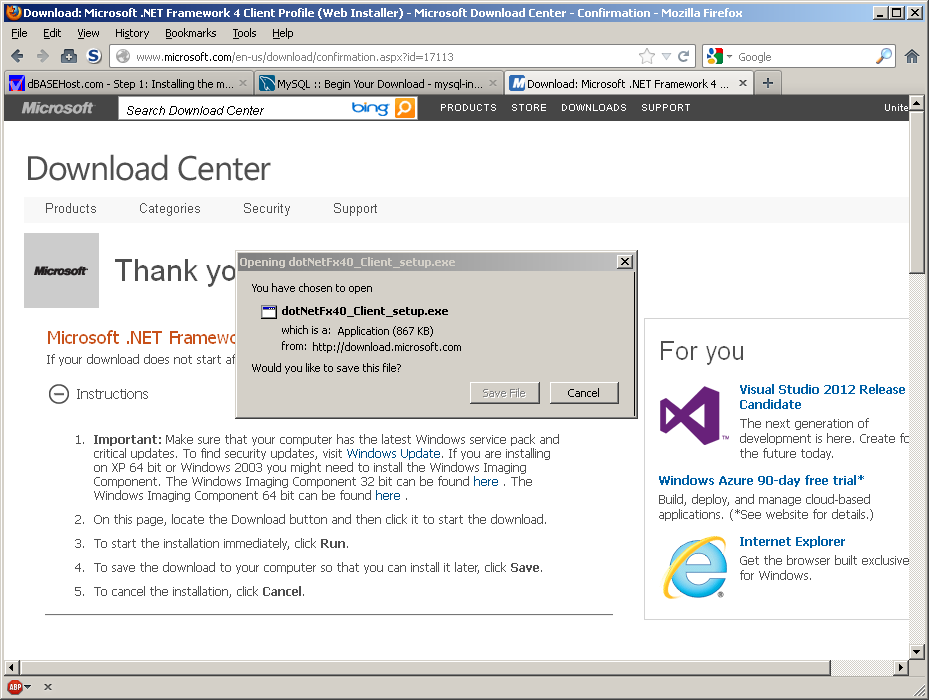Reload the page with the refresh icon
This screenshot has height=700, width=929.
coord(683,56)
